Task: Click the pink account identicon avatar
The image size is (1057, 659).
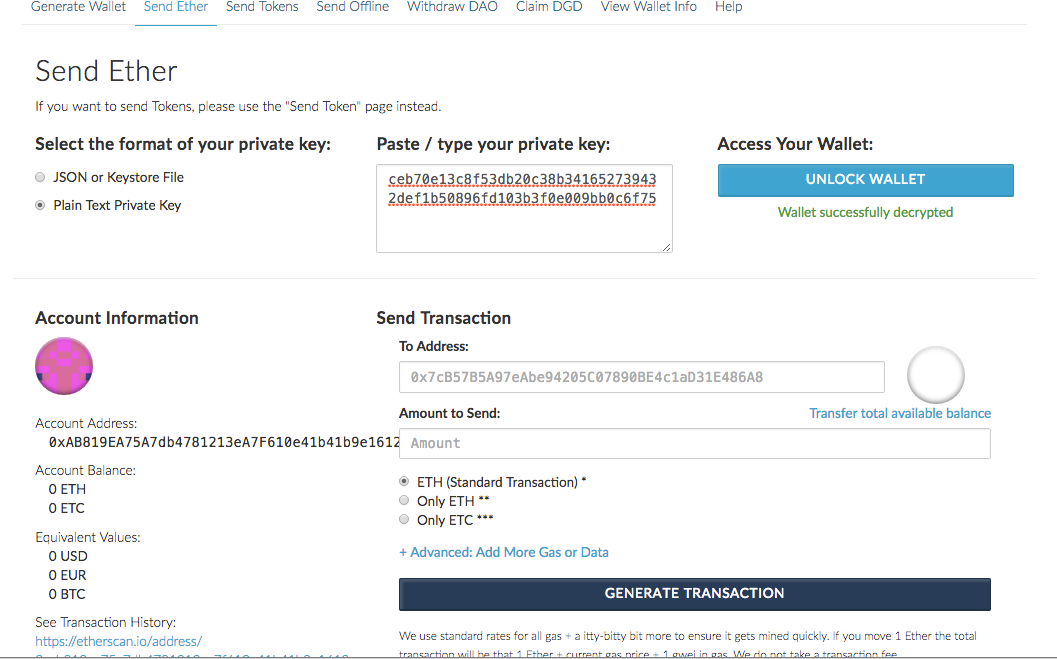Action: (x=64, y=366)
